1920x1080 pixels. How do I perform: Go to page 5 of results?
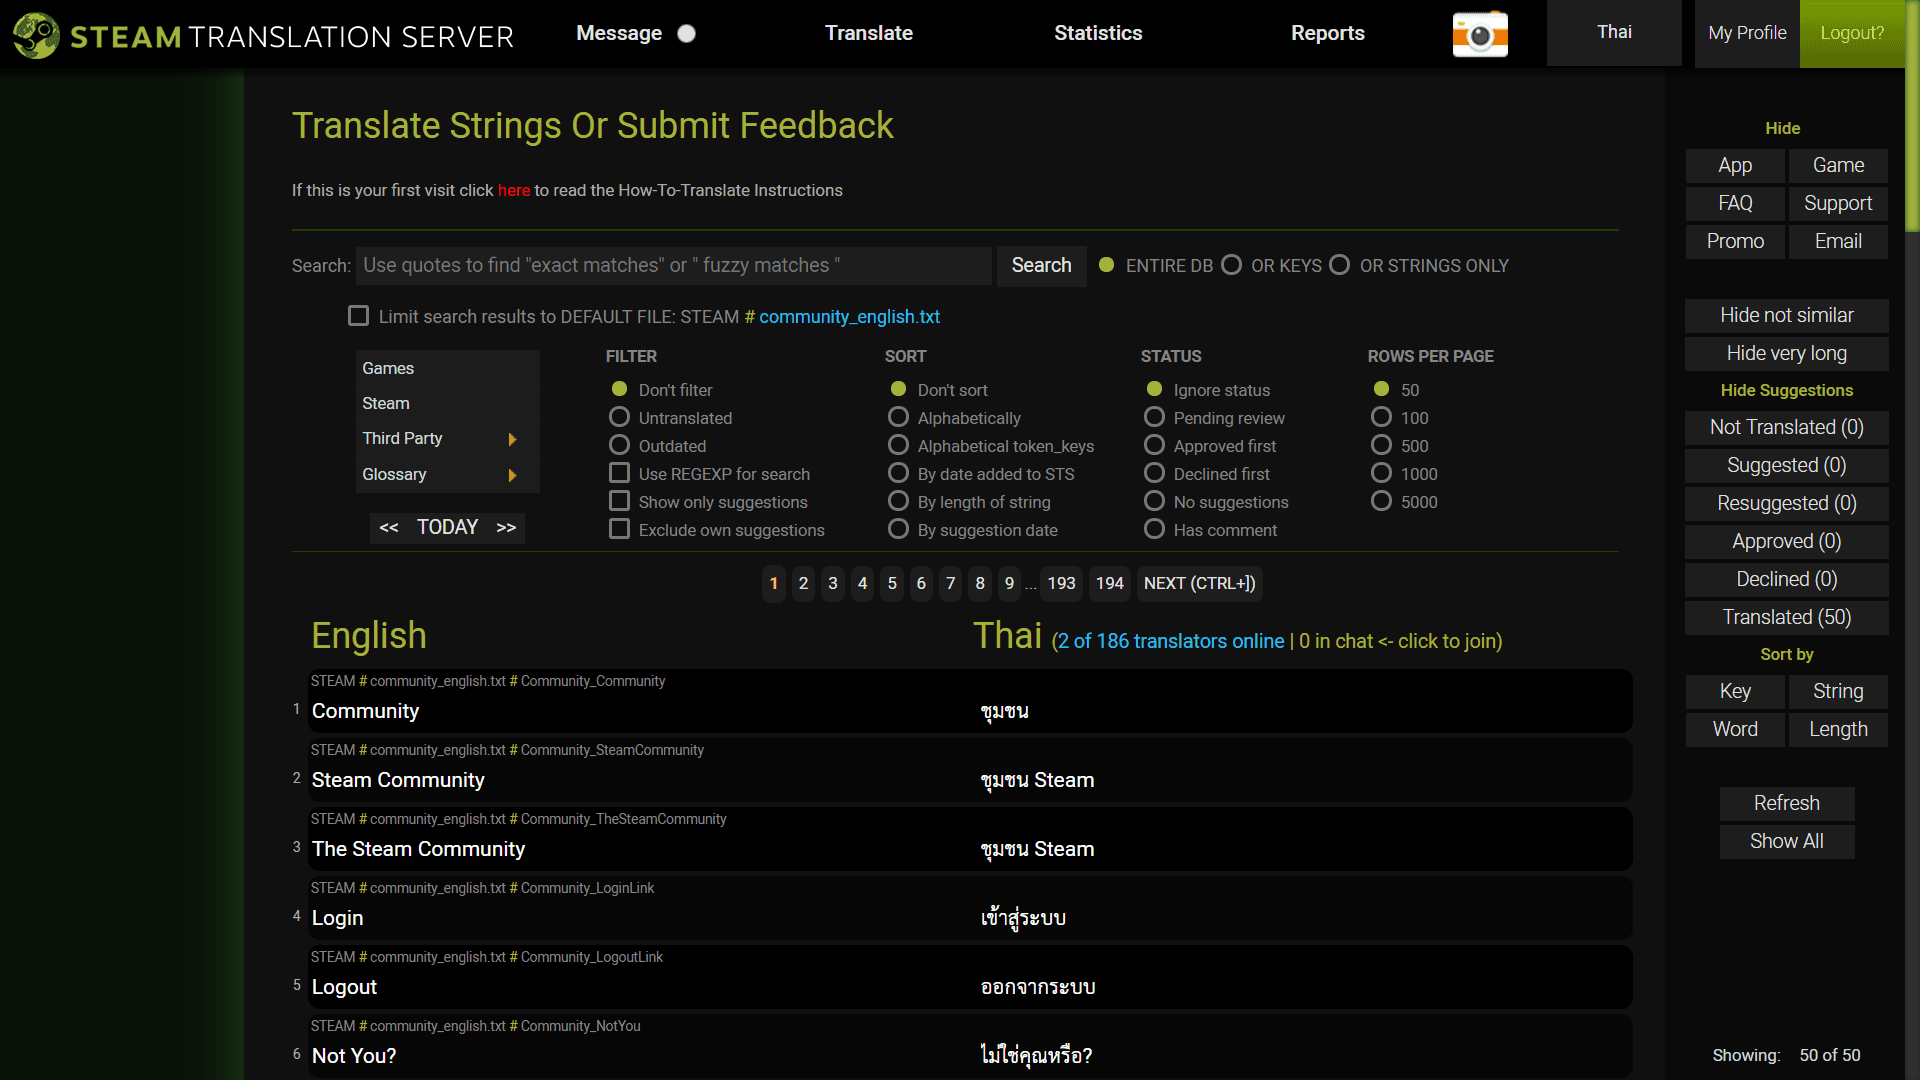(x=892, y=583)
